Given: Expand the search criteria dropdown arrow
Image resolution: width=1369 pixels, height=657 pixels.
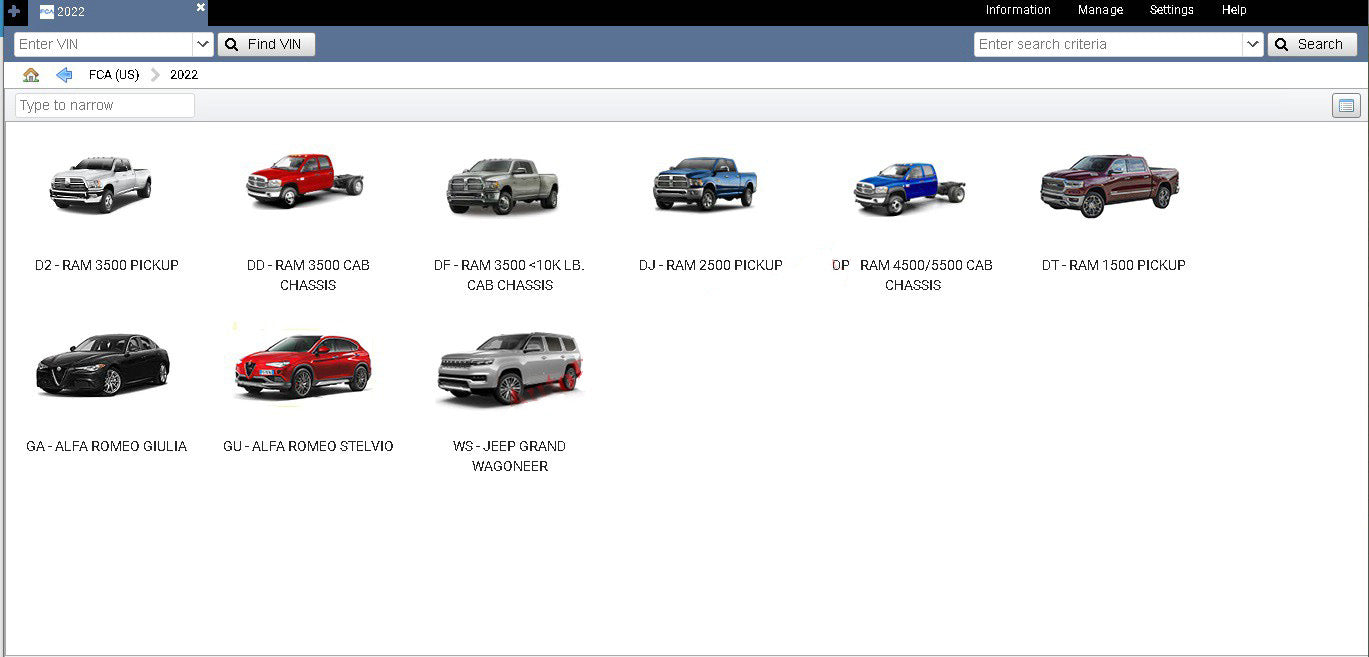Looking at the screenshot, I should click(1253, 44).
